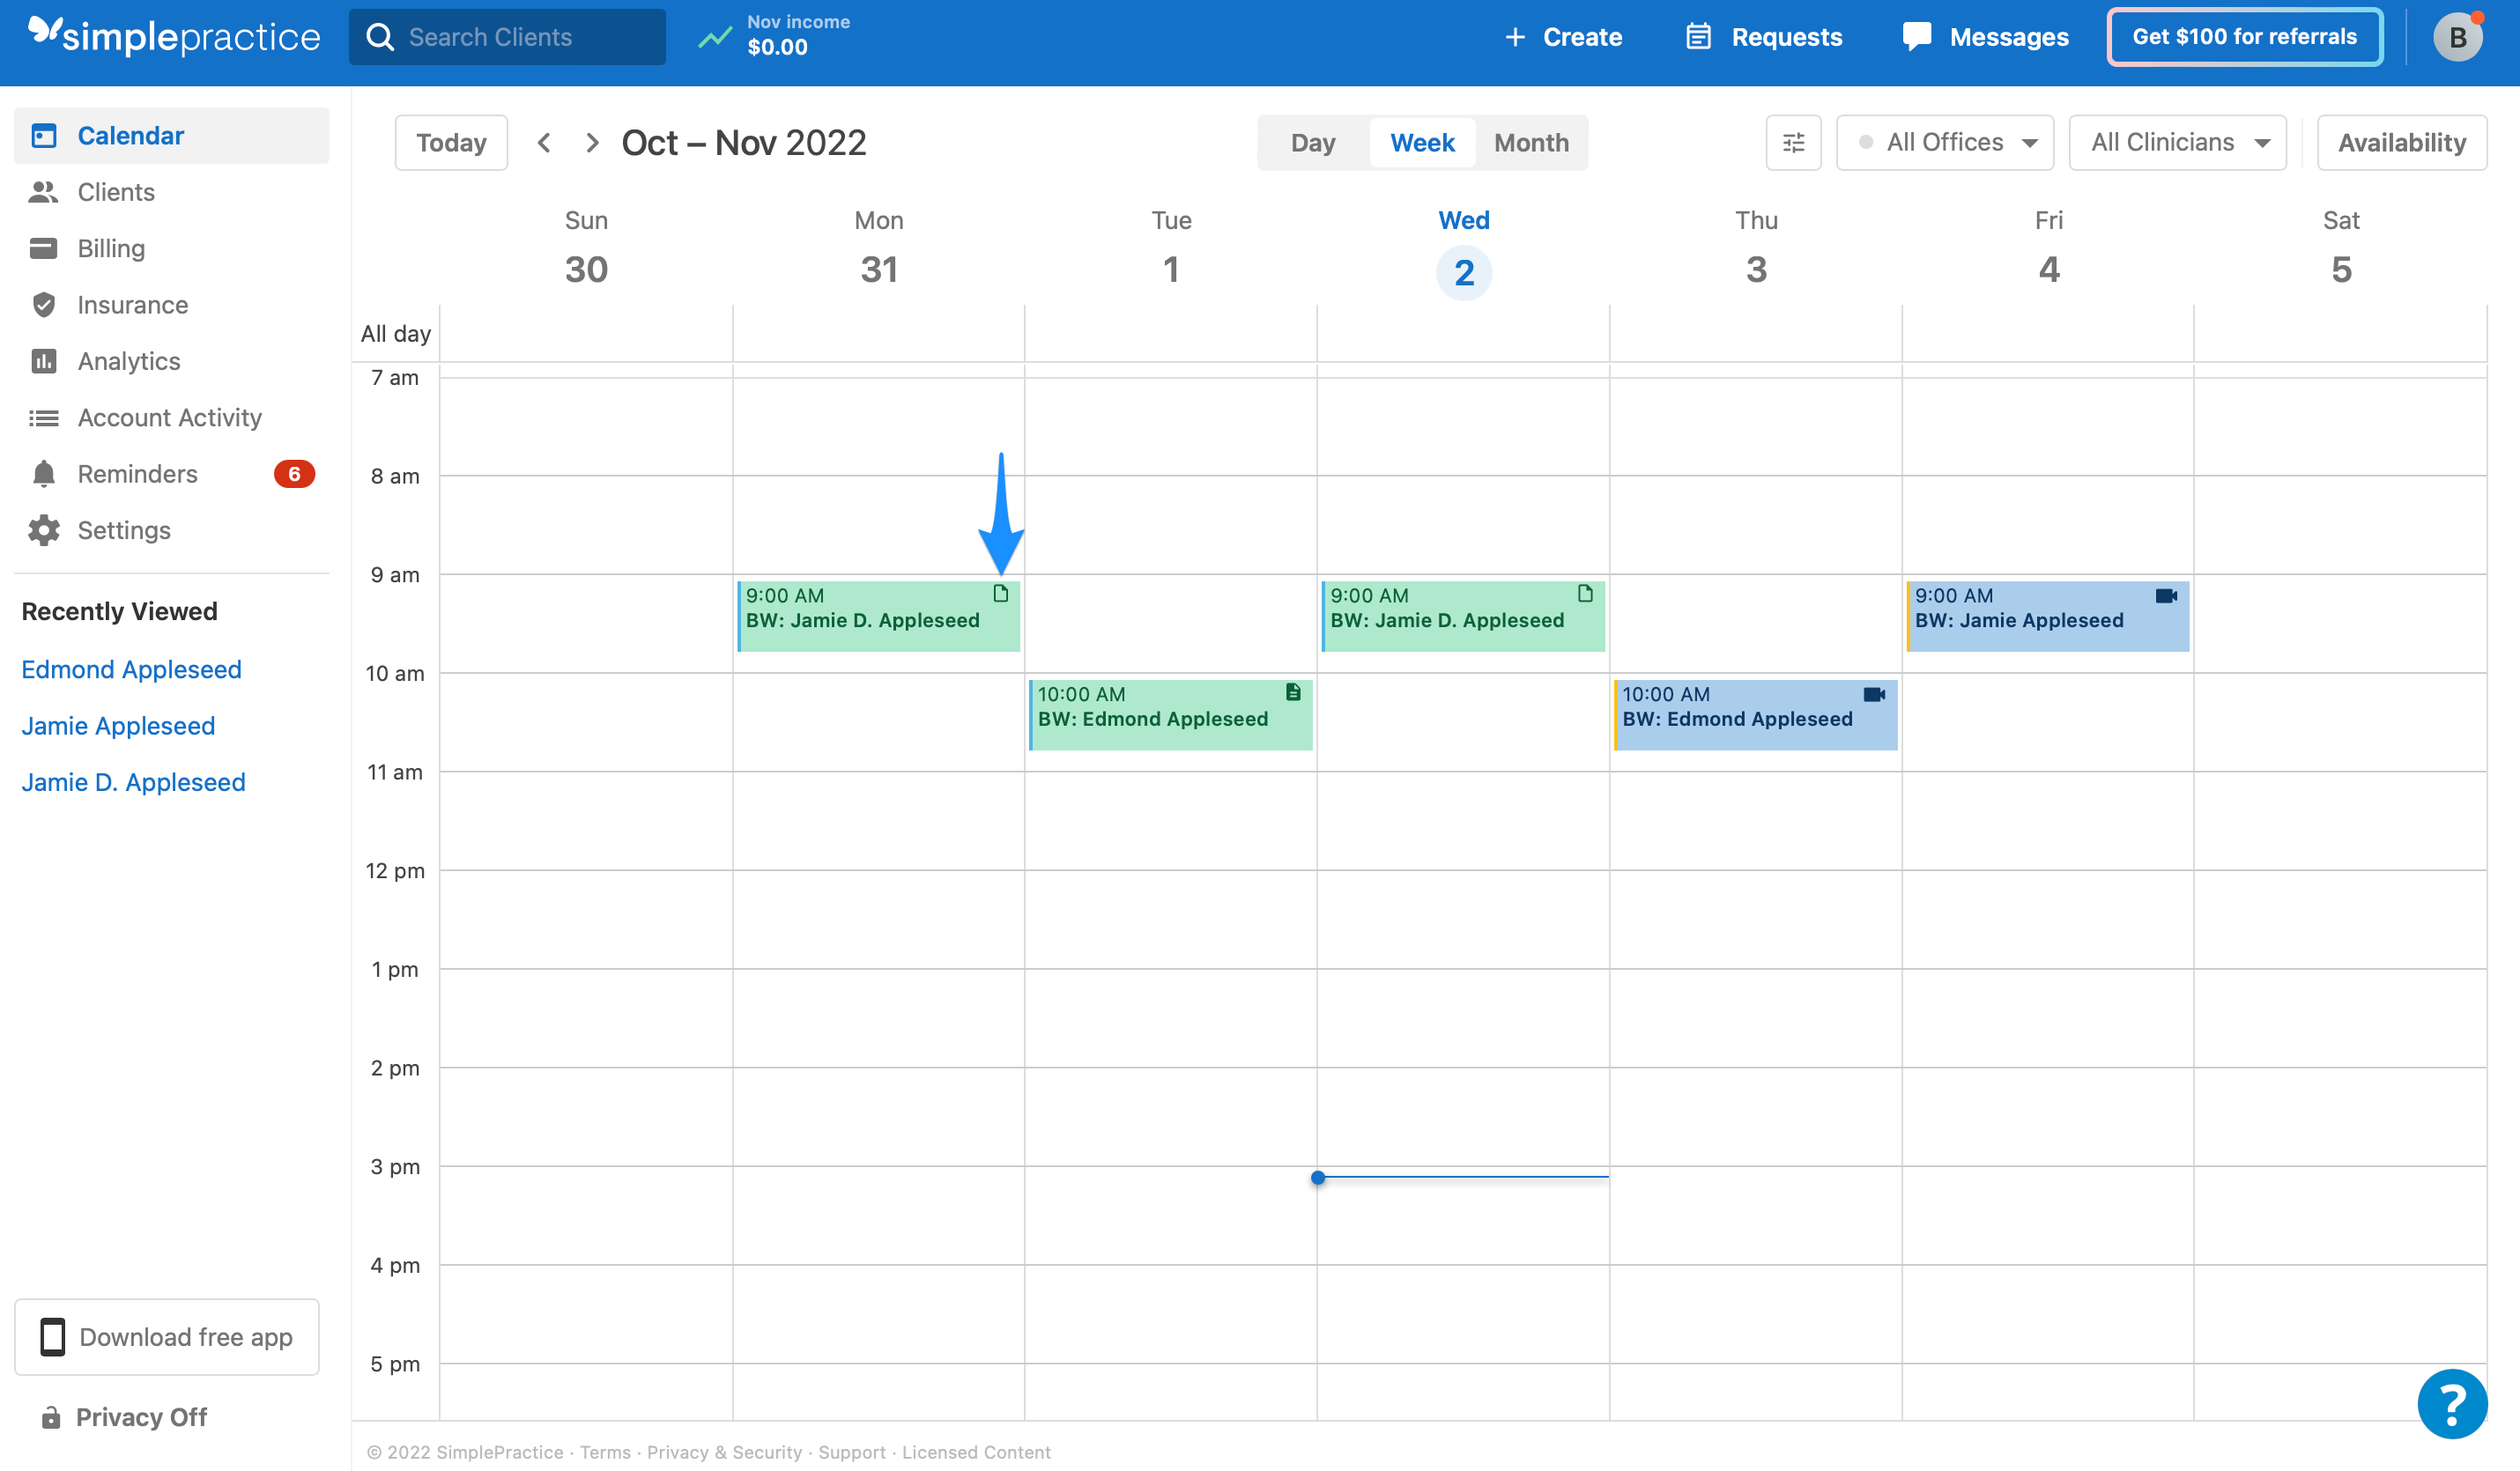Image resolution: width=2520 pixels, height=1471 pixels.
Task: Open the filter options panel
Action: (1795, 144)
